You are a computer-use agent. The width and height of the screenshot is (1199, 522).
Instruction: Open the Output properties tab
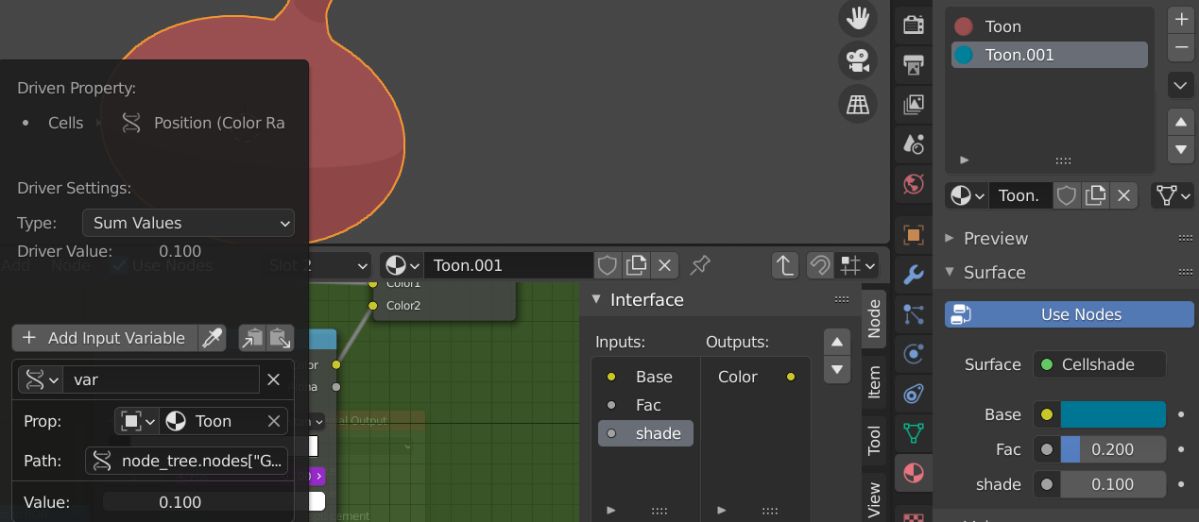(913, 65)
